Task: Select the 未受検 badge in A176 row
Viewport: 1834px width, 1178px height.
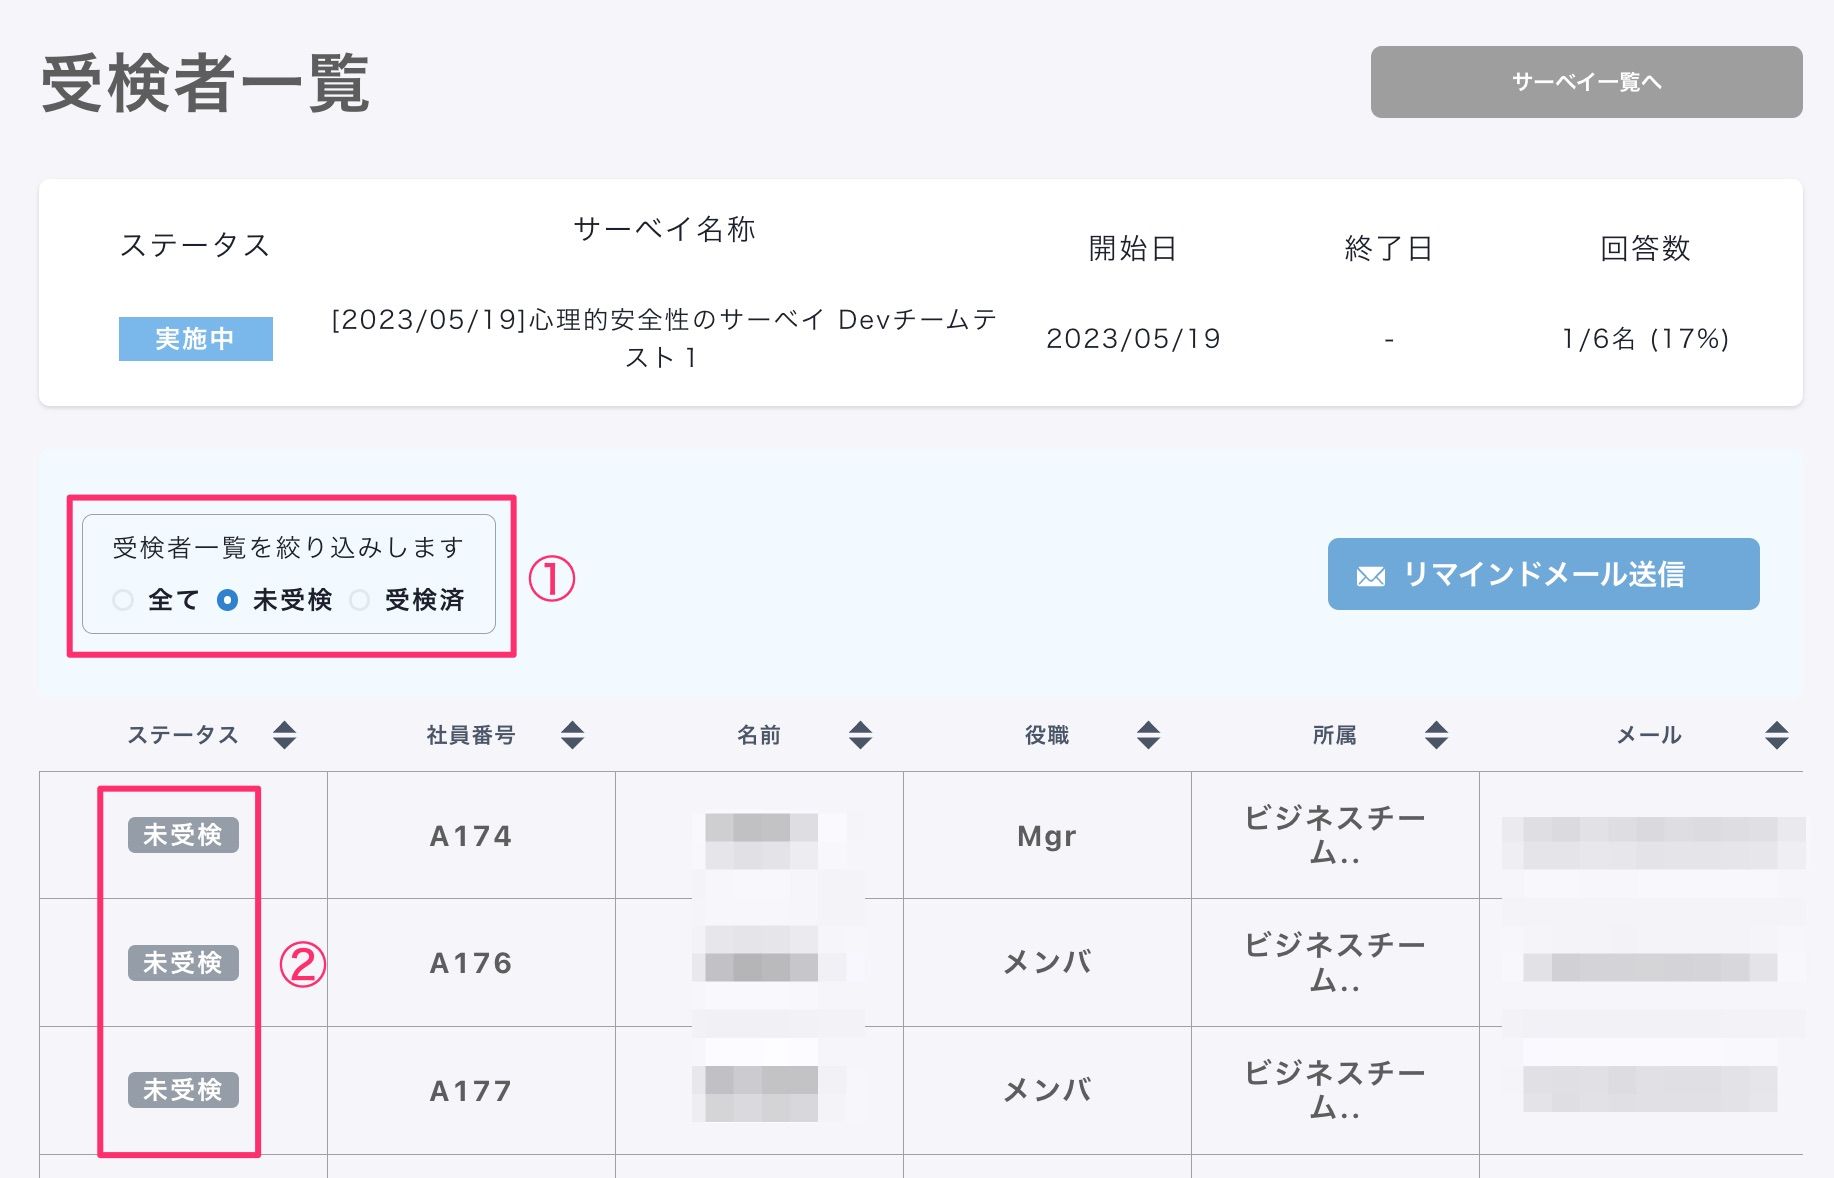Action: [183, 963]
